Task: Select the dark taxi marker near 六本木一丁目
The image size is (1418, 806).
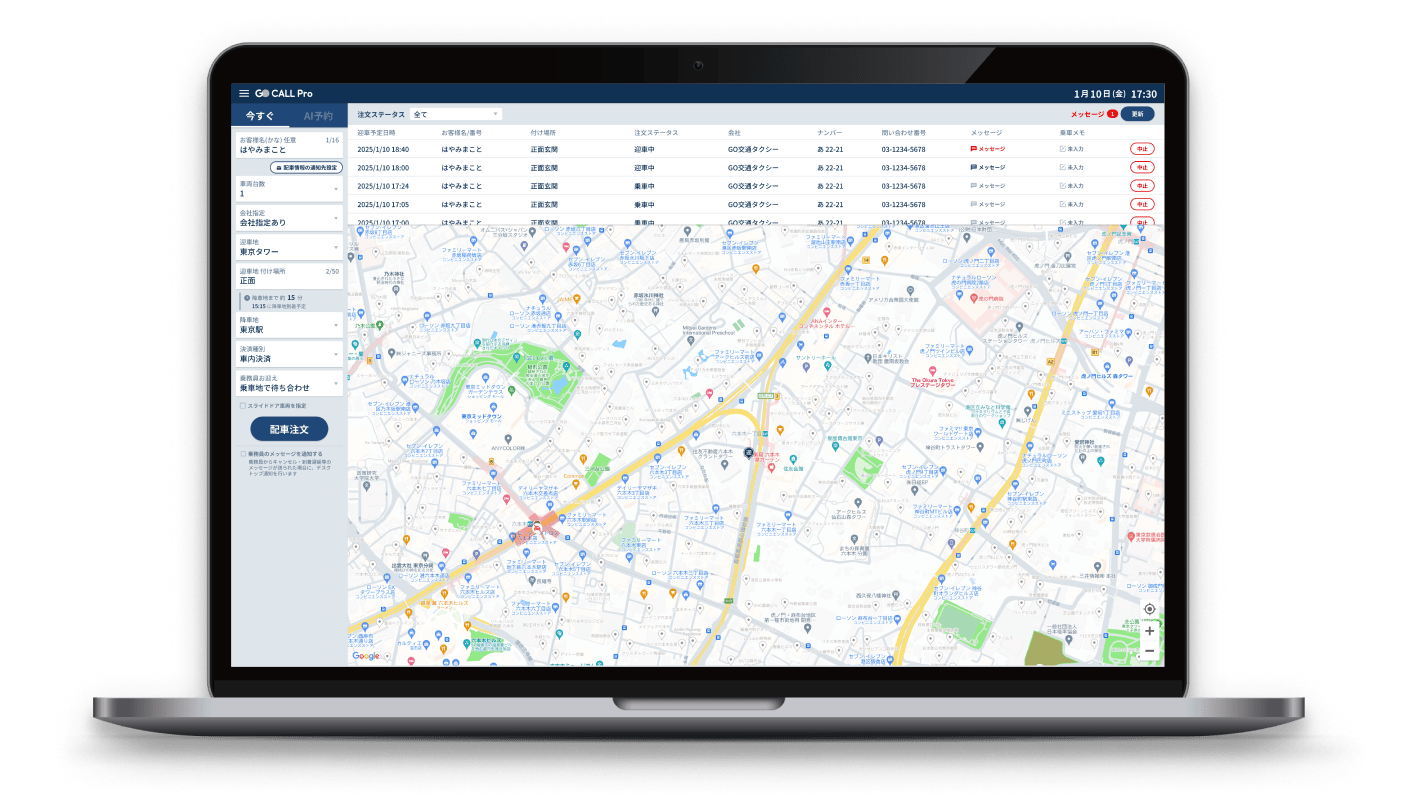Action: [x=748, y=453]
